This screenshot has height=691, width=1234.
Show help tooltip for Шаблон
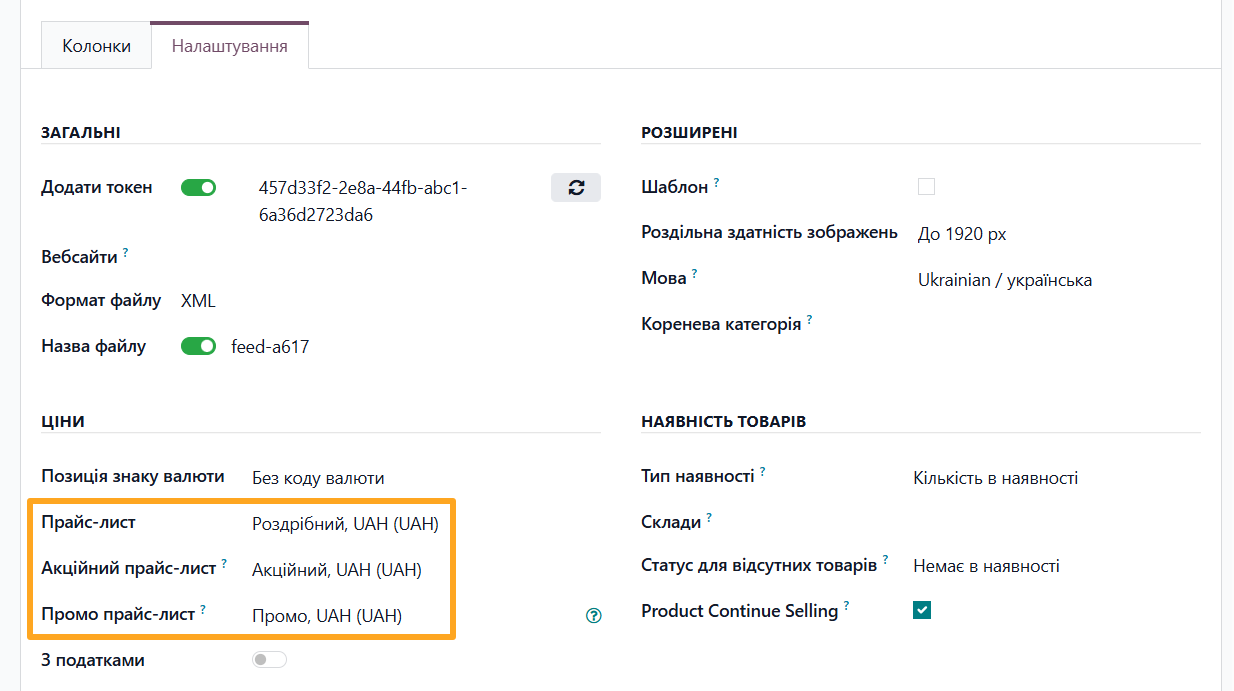(x=717, y=183)
